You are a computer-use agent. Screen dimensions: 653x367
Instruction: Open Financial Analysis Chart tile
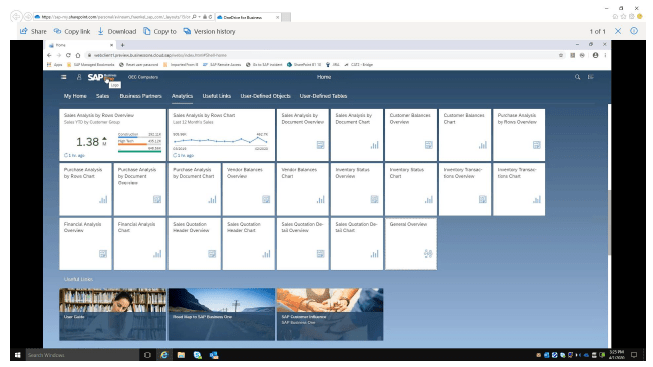(140, 244)
